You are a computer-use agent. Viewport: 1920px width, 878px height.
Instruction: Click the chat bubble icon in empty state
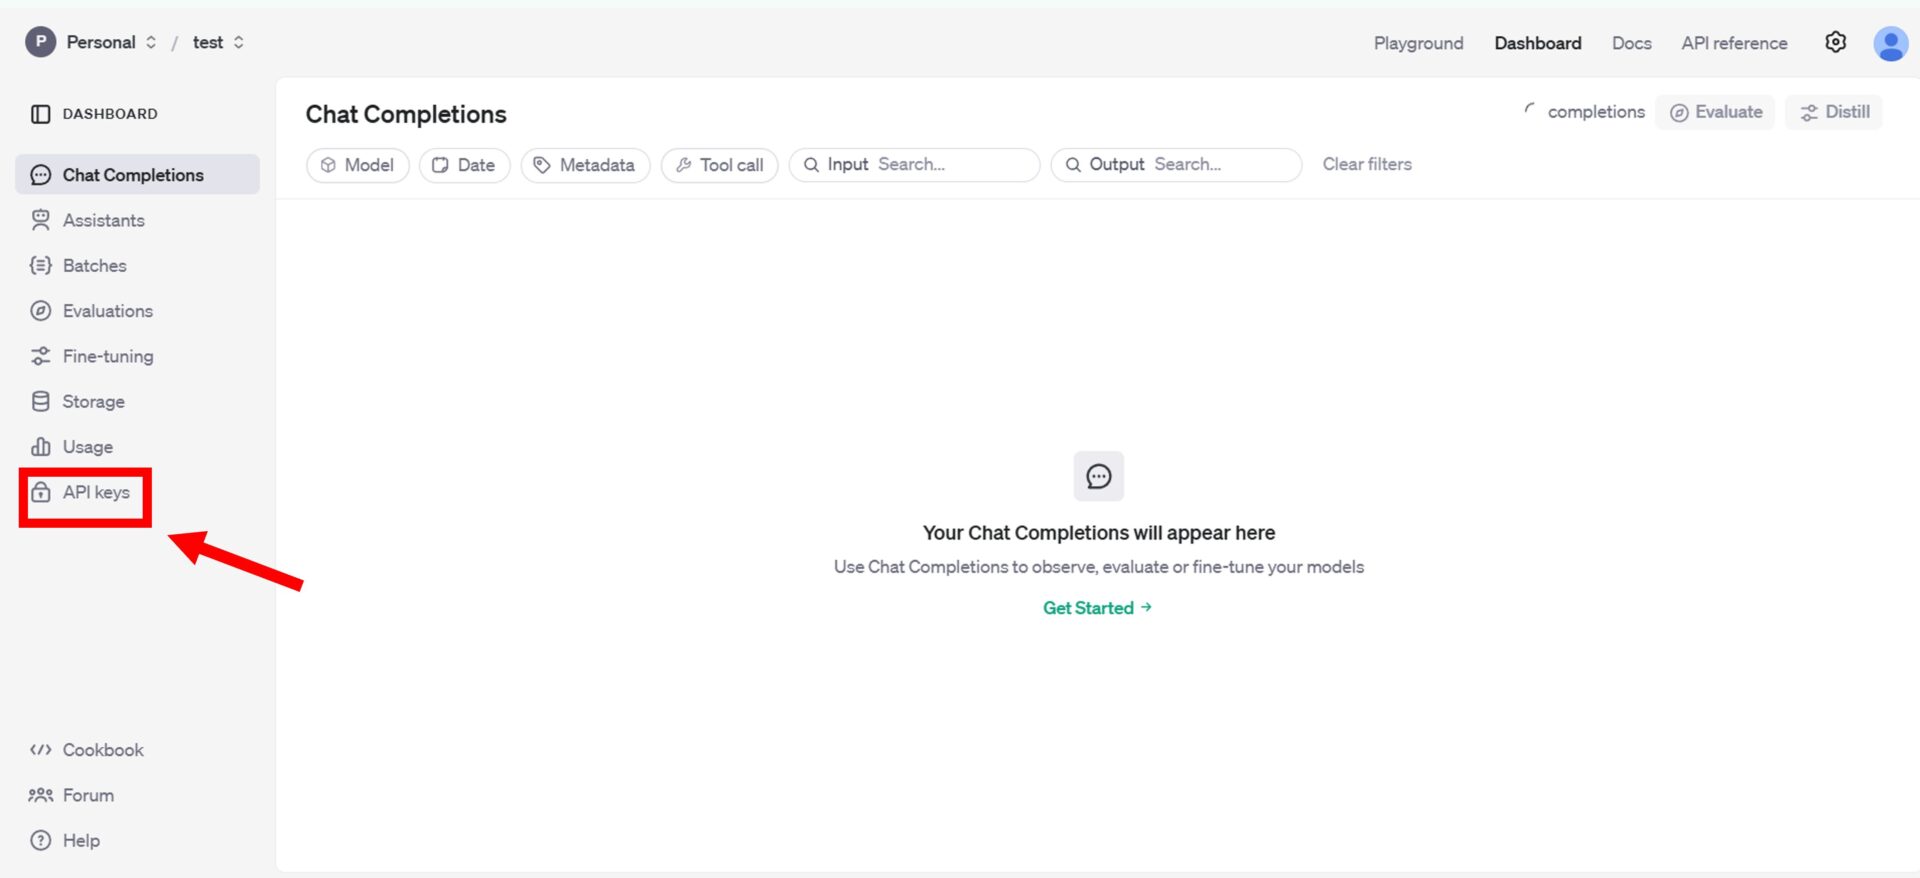point(1098,476)
